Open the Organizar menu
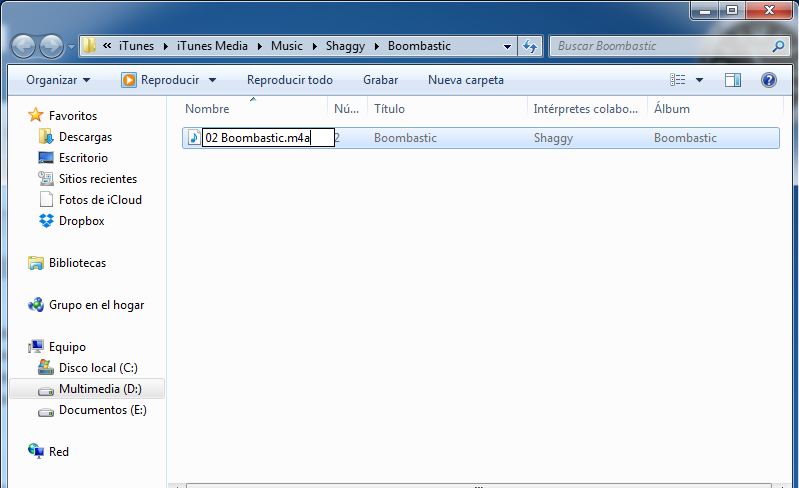 point(58,80)
